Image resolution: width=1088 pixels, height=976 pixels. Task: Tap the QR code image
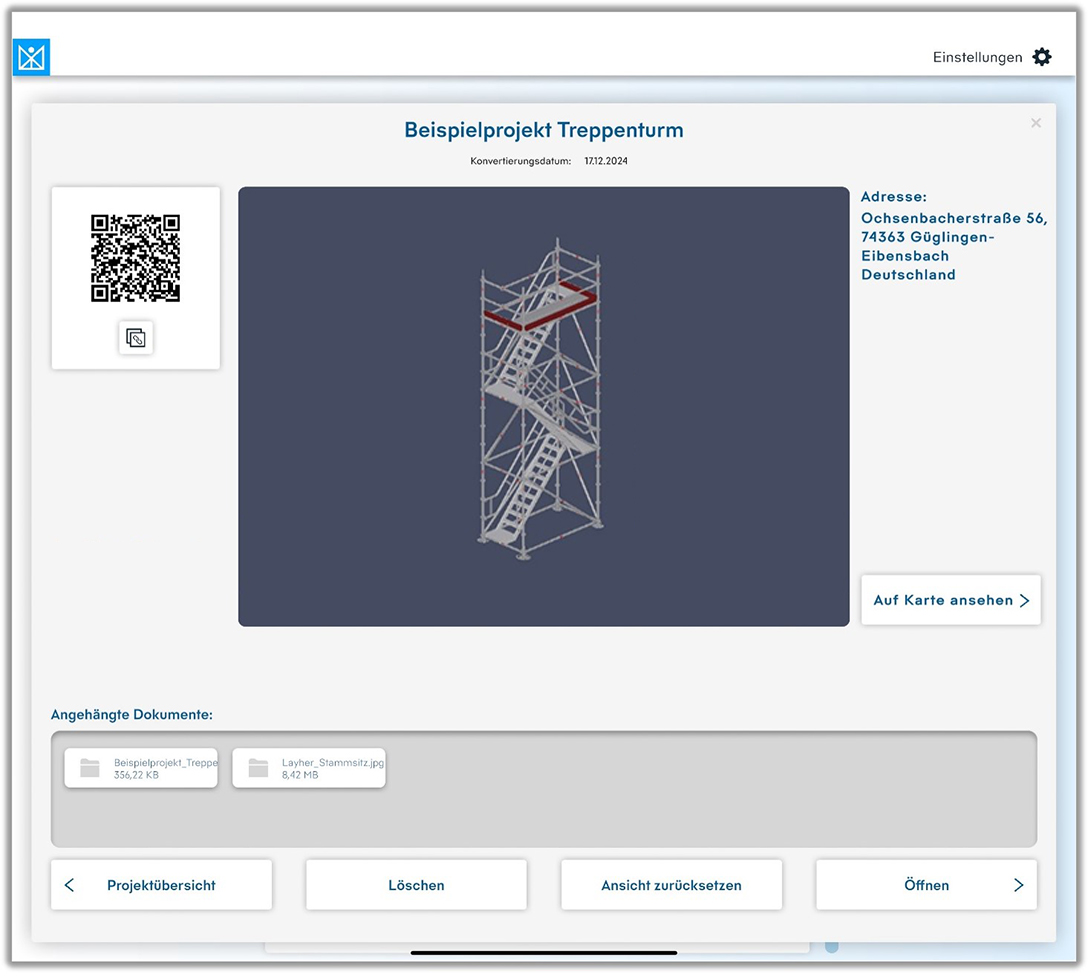[136, 258]
